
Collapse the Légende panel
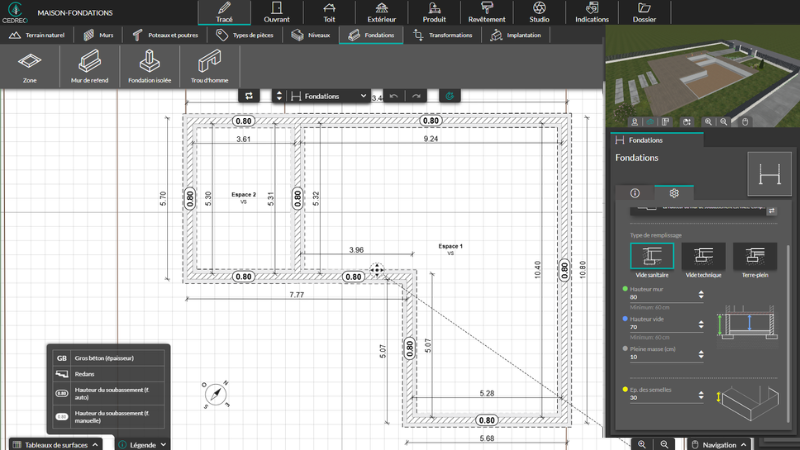coord(143,444)
